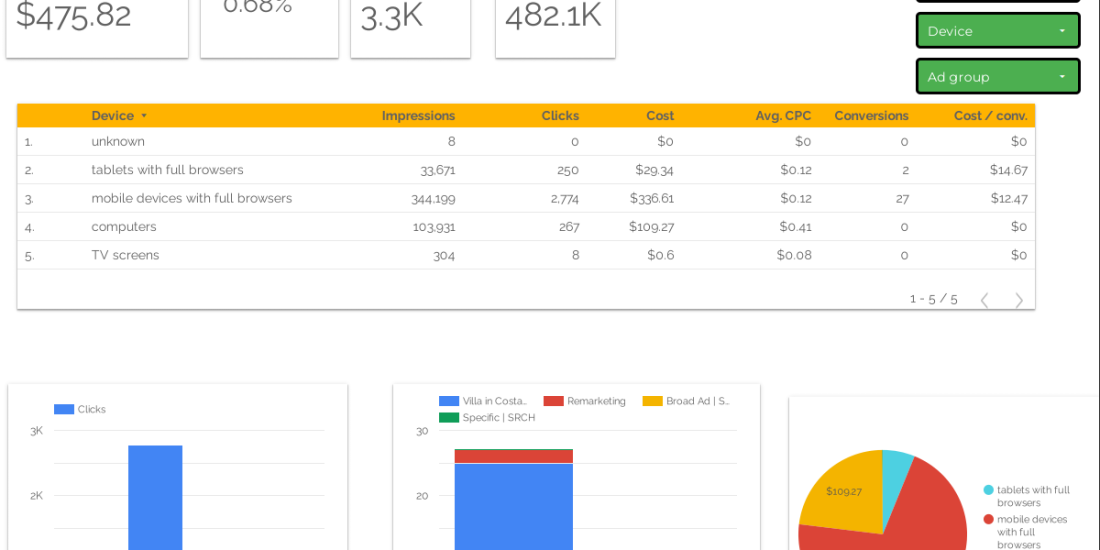Click the $0.08 Avg. CPC value
Image resolution: width=1100 pixels, height=550 pixels.
tap(794, 255)
